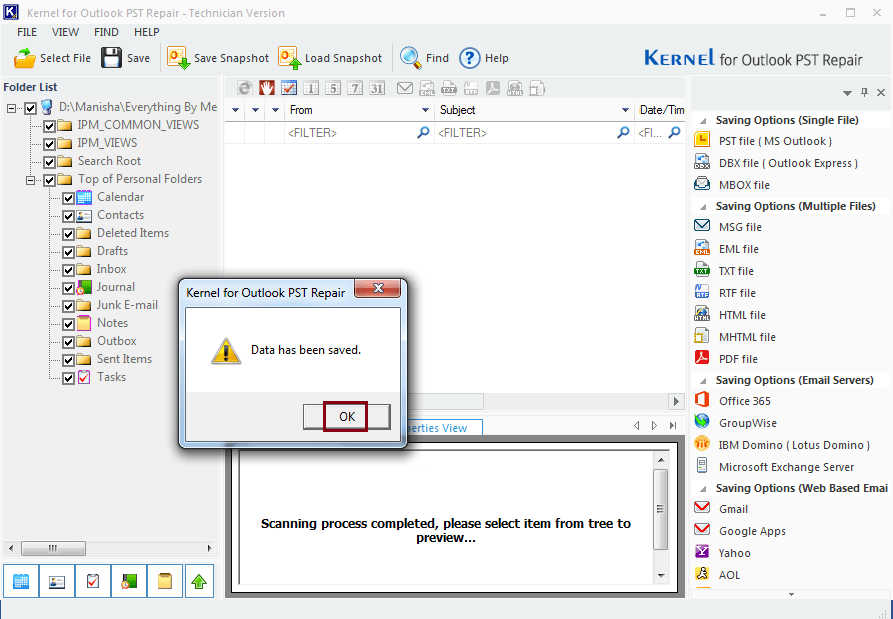Toggle the Top of Personal Folders checkbox

click(50, 181)
